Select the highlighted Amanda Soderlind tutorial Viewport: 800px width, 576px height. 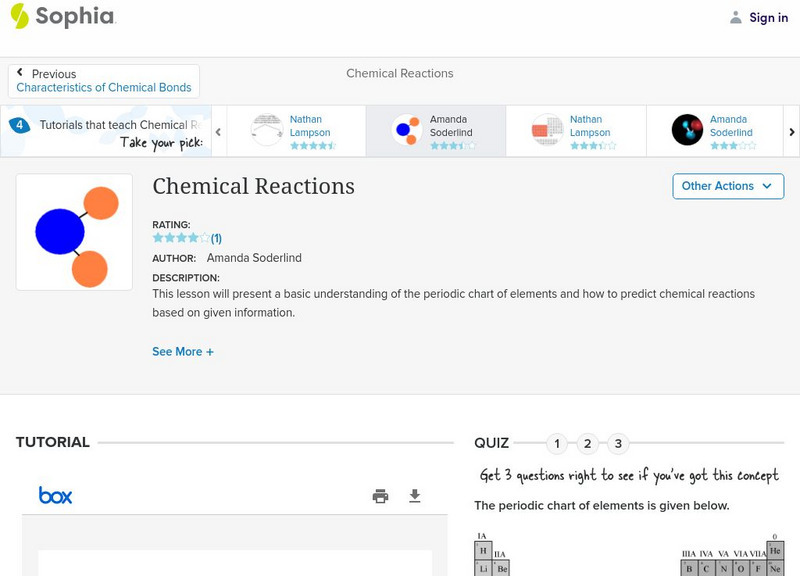pyautogui.click(x=436, y=131)
